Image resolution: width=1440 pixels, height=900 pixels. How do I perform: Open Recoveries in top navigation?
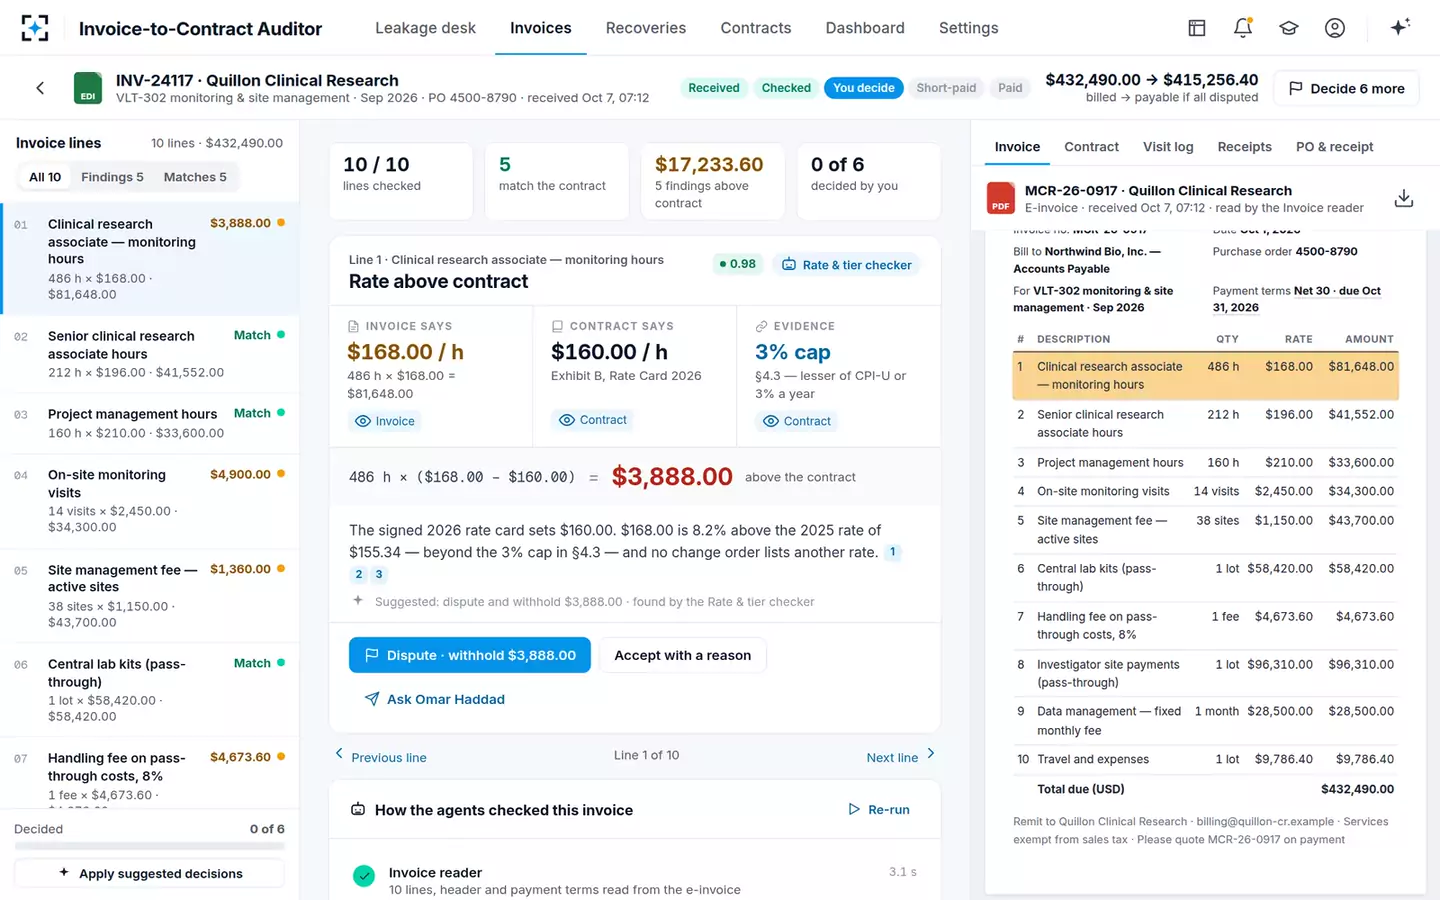[646, 28]
